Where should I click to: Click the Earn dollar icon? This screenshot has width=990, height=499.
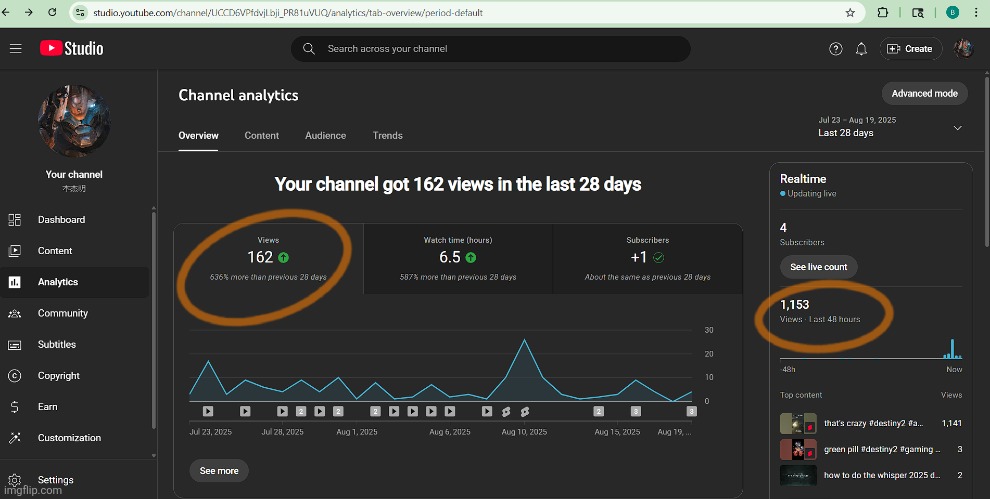tap(15, 407)
